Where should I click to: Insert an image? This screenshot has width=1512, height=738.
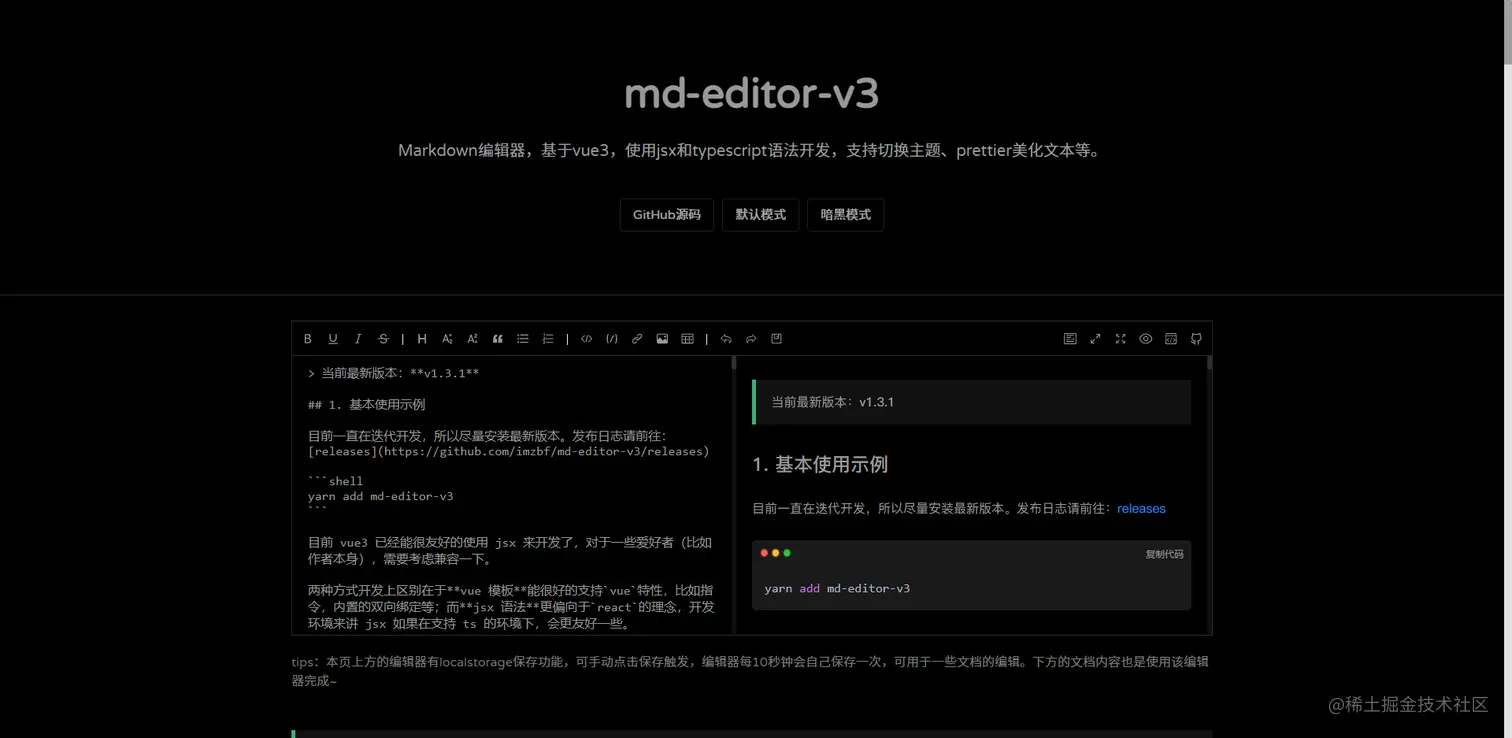coord(662,339)
